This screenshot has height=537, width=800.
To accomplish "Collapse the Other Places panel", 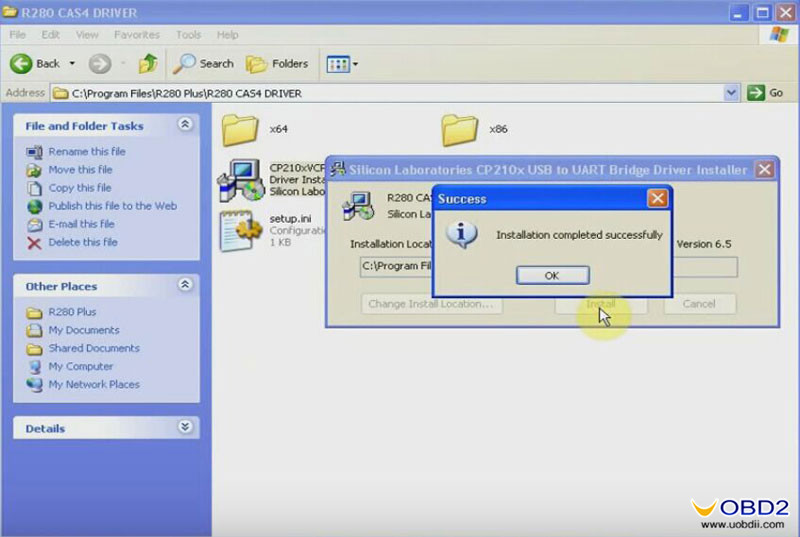I will (185, 284).
